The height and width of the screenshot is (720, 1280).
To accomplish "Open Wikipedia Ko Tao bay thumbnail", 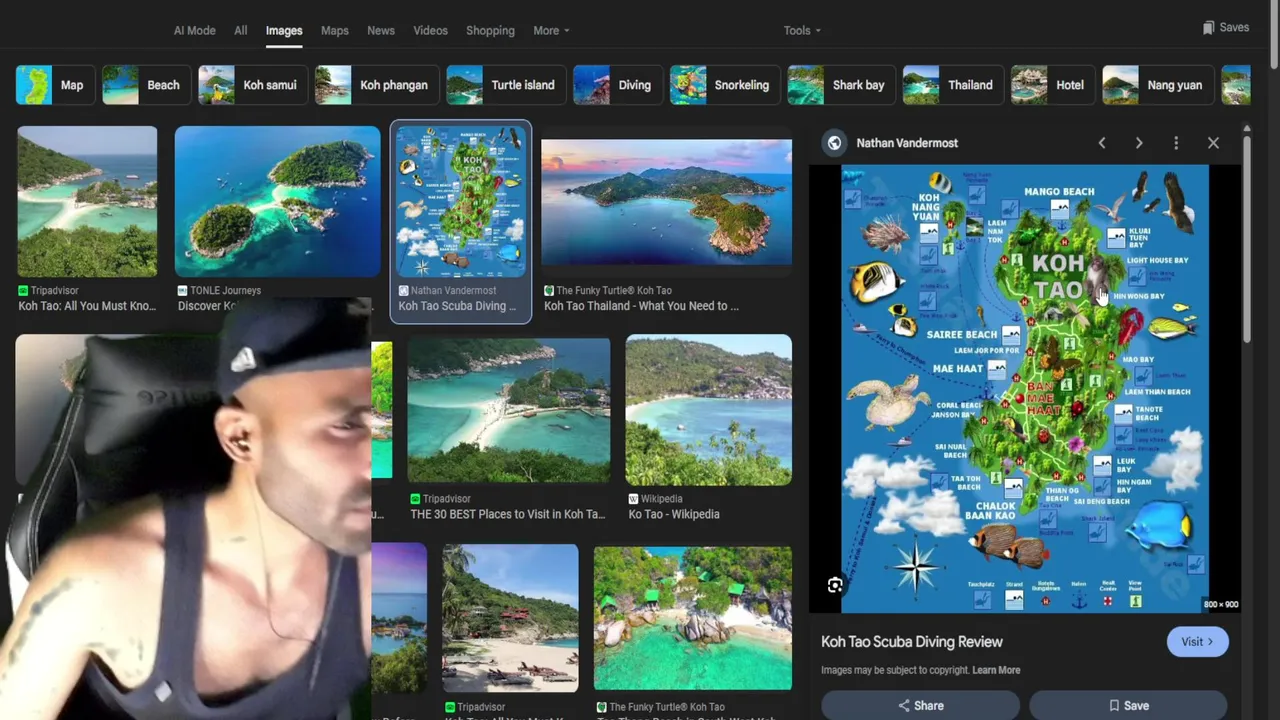I will point(709,410).
